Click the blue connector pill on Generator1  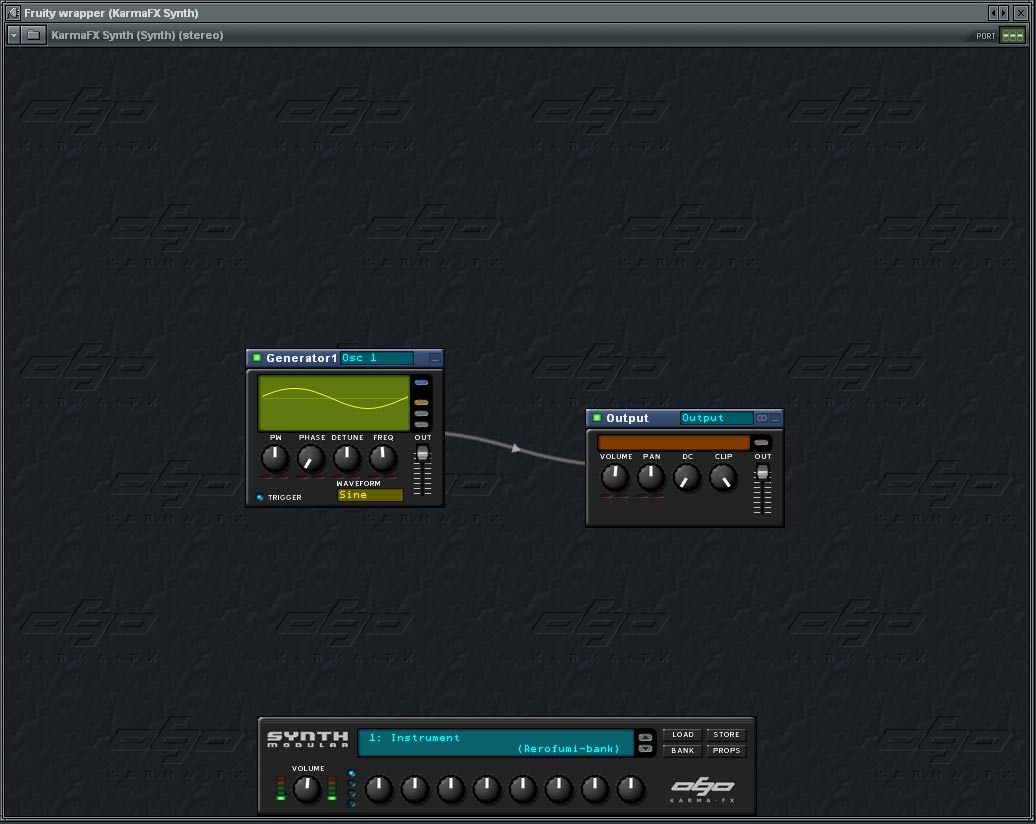[421, 383]
